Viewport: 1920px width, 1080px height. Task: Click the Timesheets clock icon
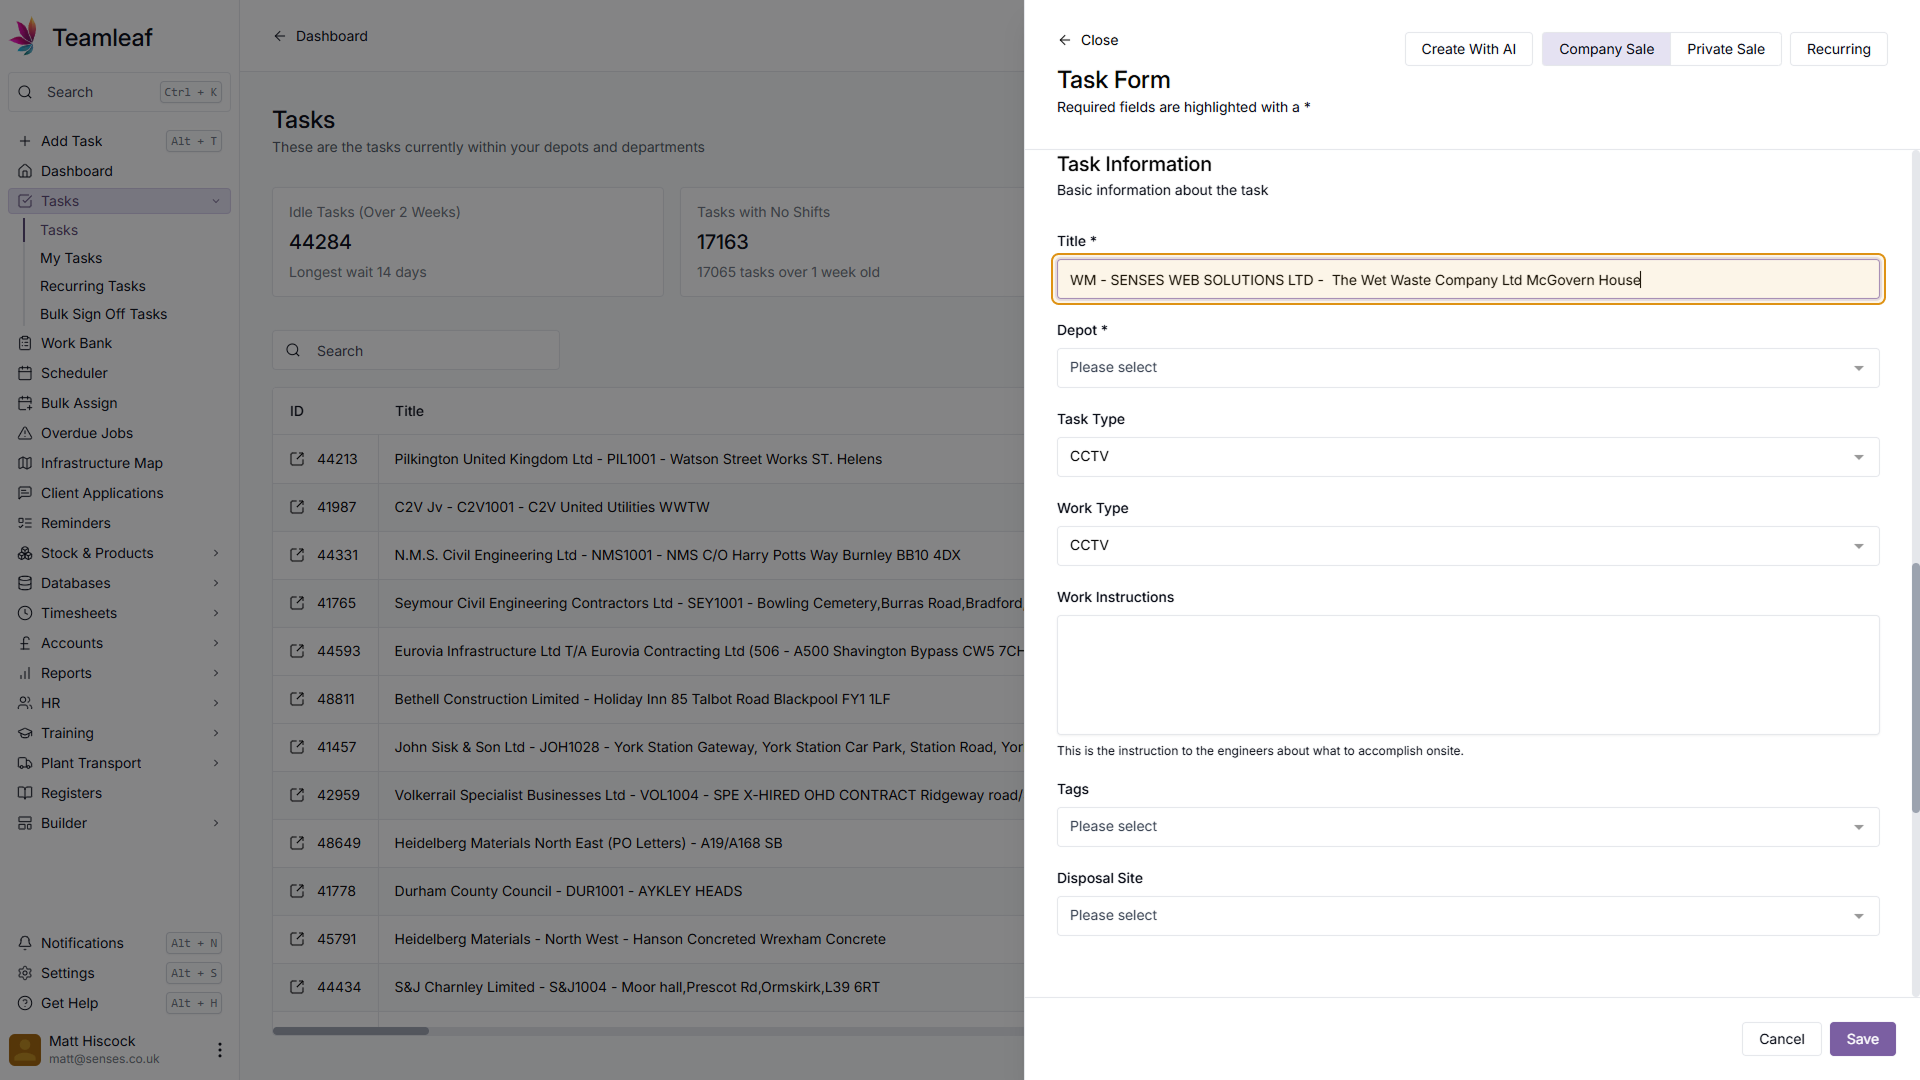25,613
